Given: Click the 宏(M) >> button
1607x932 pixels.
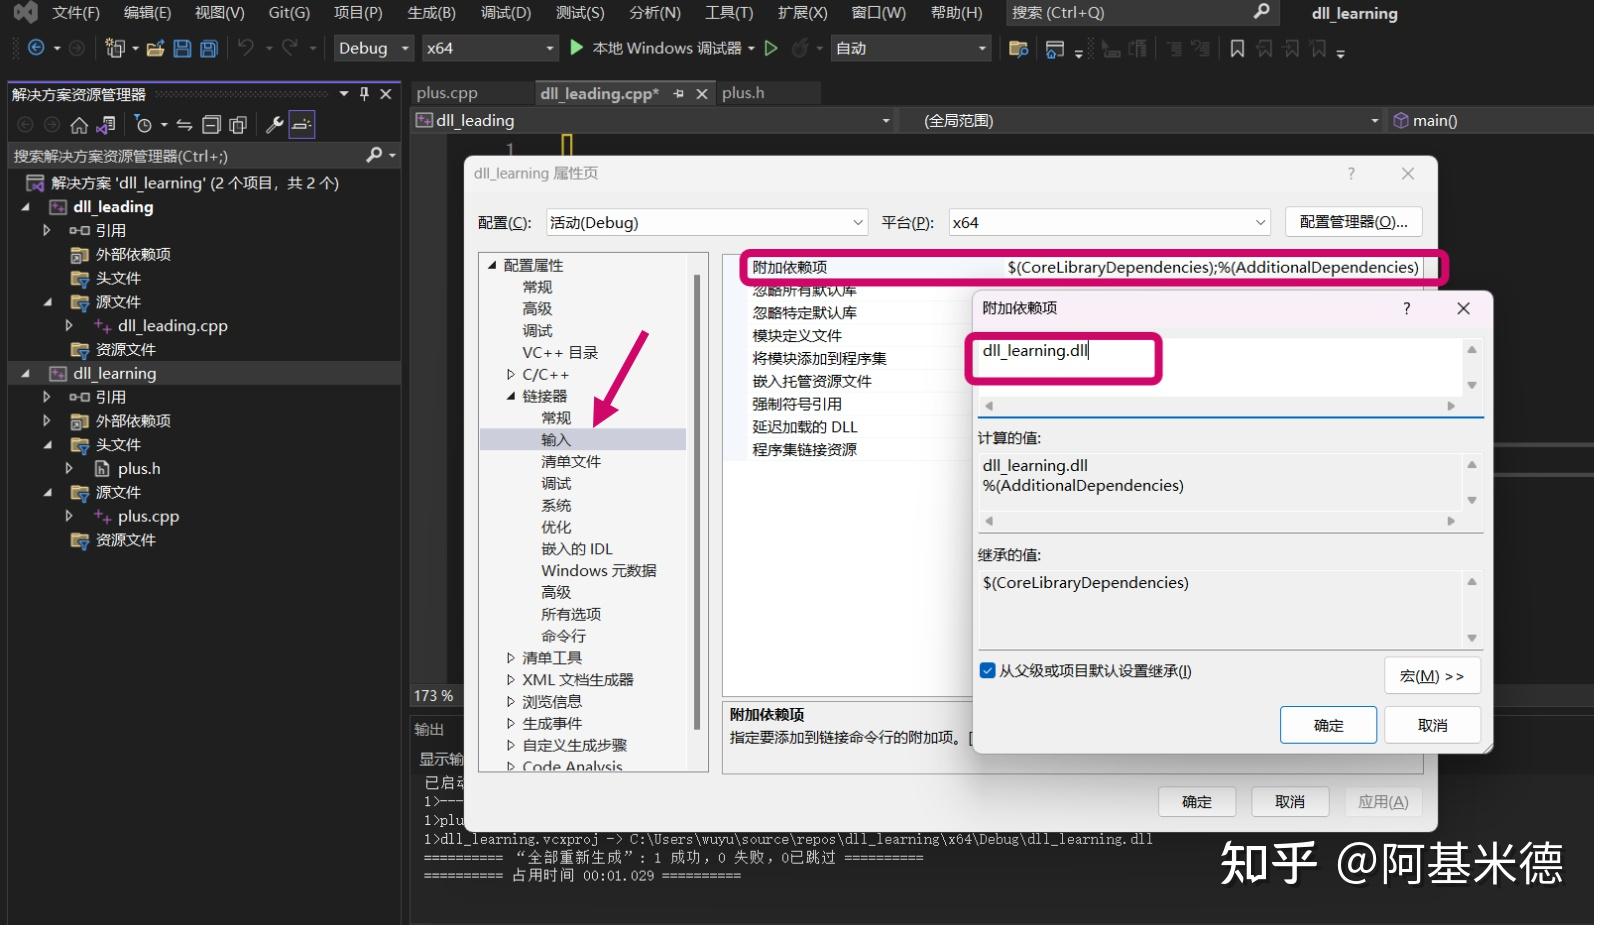Looking at the screenshot, I should [1432, 676].
